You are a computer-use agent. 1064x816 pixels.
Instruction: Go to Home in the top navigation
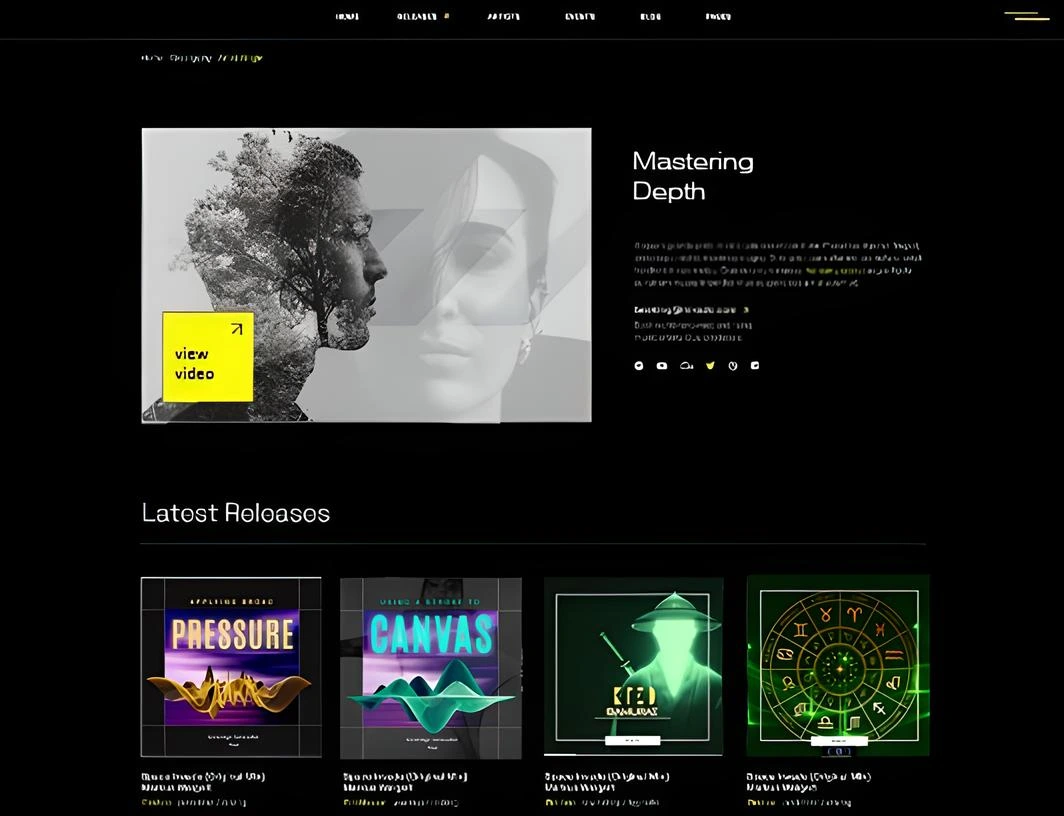pos(347,16)
